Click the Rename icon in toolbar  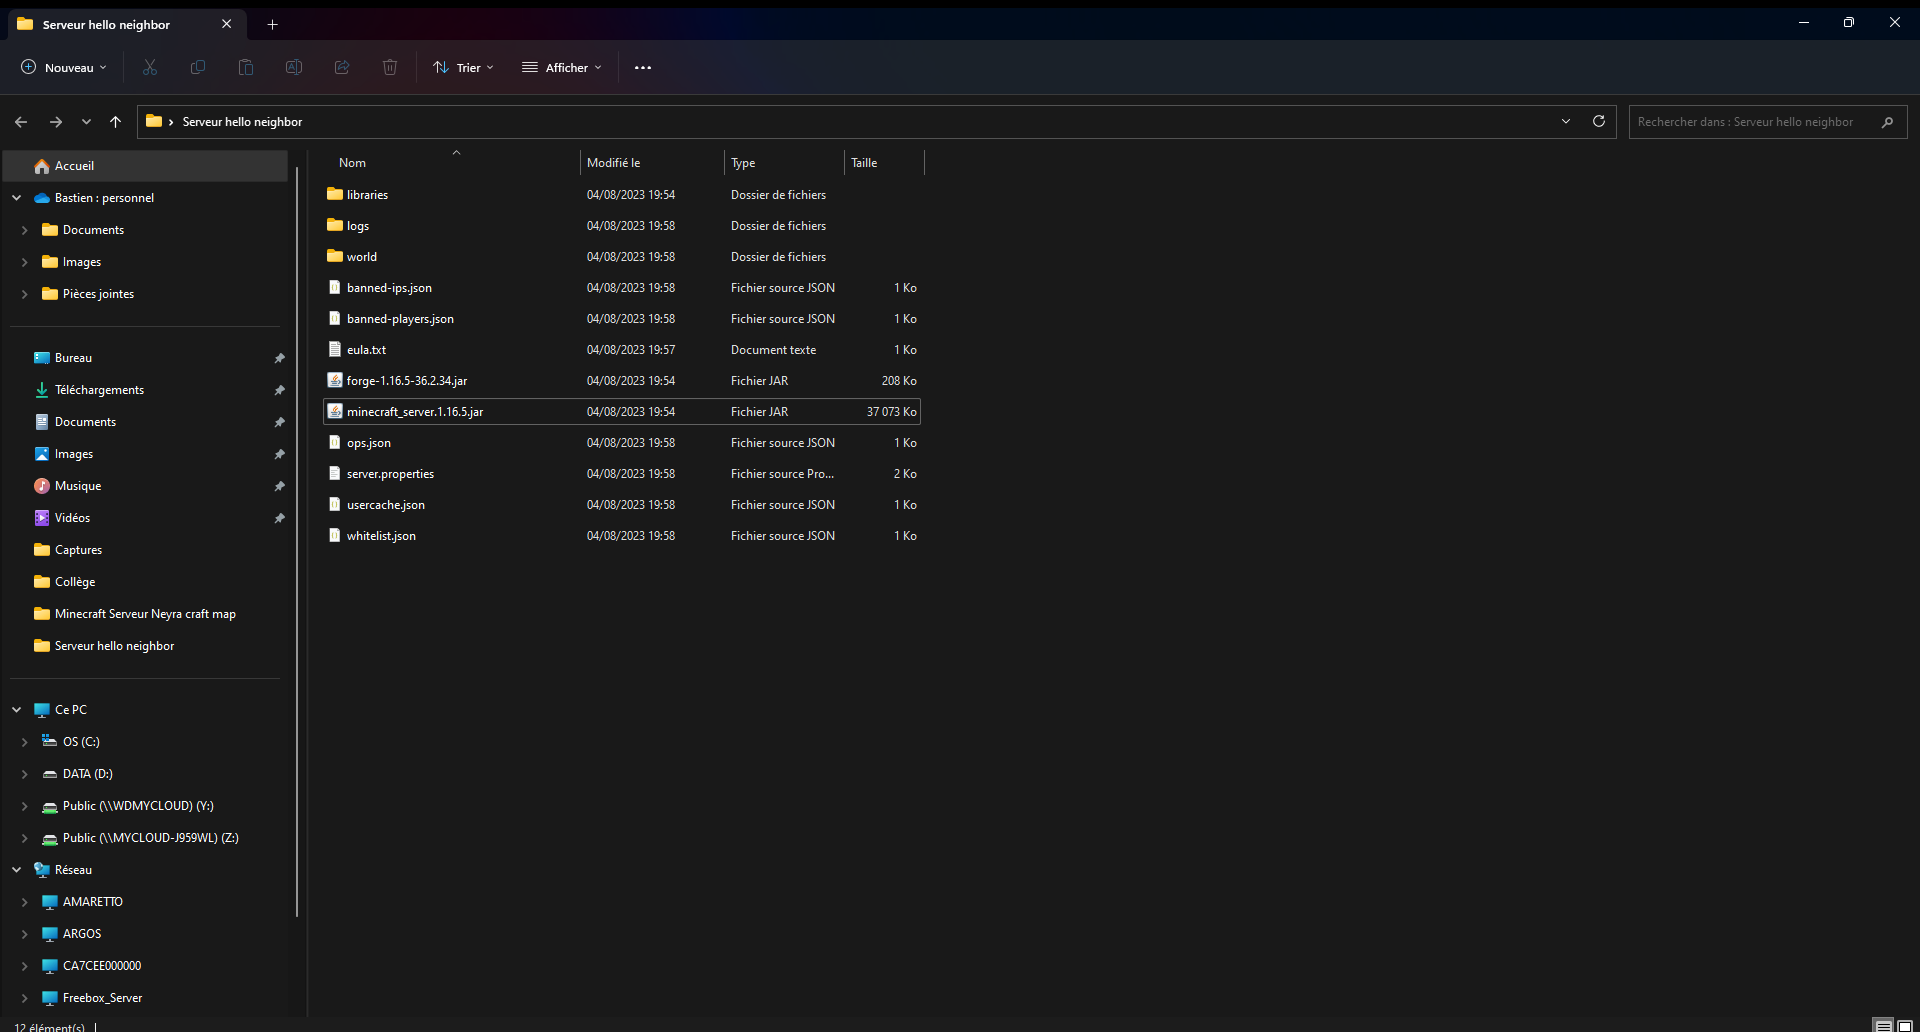coord(294,67)
